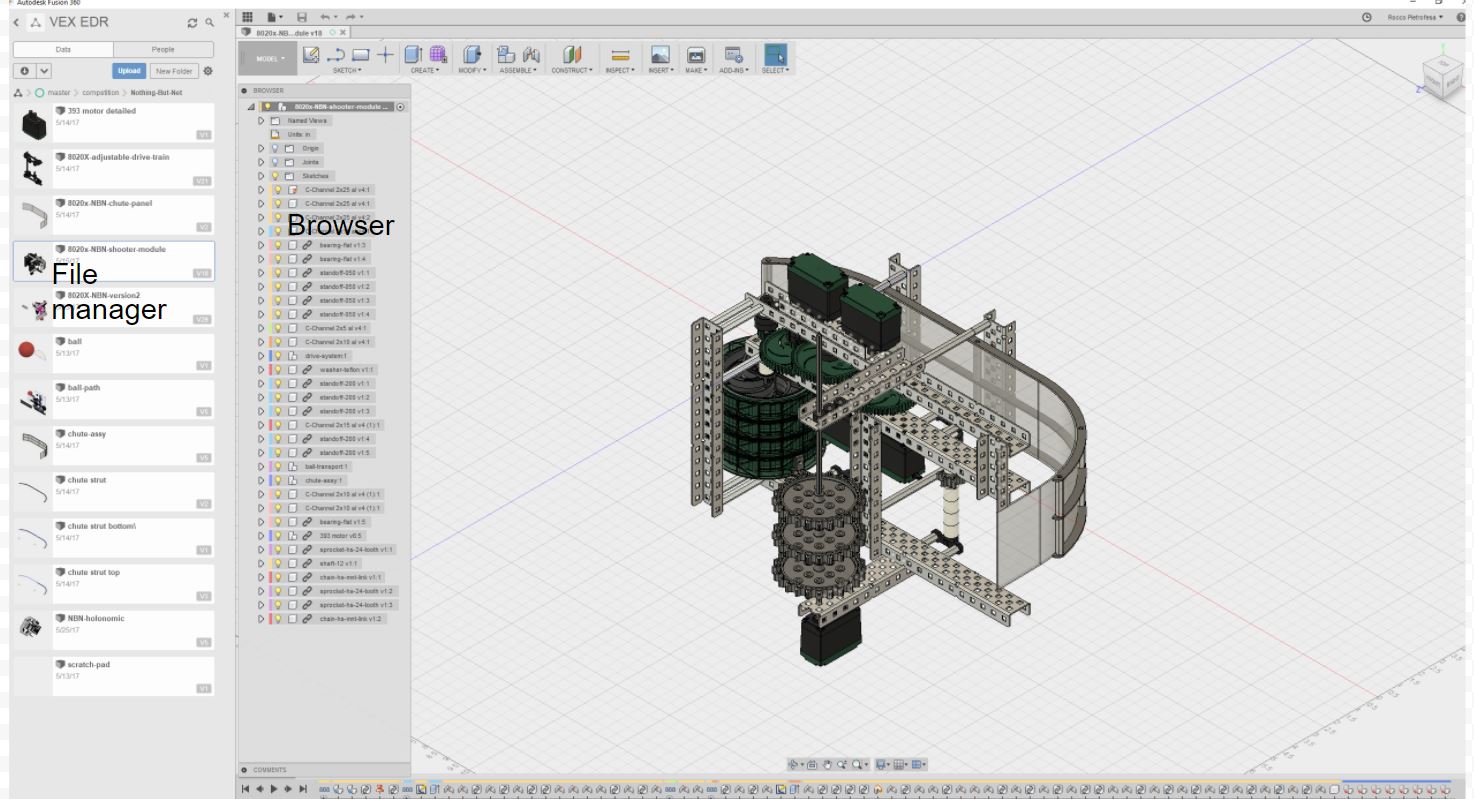Toggle bulb for washer-teflon v1:1
The height and width of the screenshot is (799, 1474).
point(278,370)
